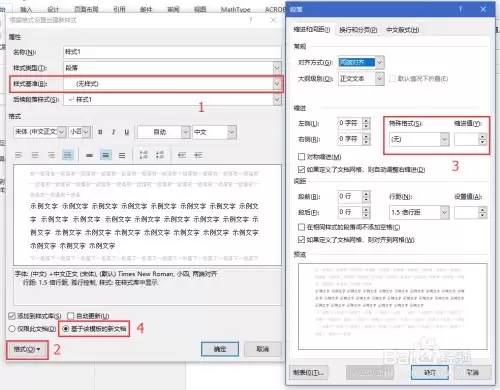
Task: Decrease 段前(B) spacing with down arrow
Action: click(x=366, y=200)
